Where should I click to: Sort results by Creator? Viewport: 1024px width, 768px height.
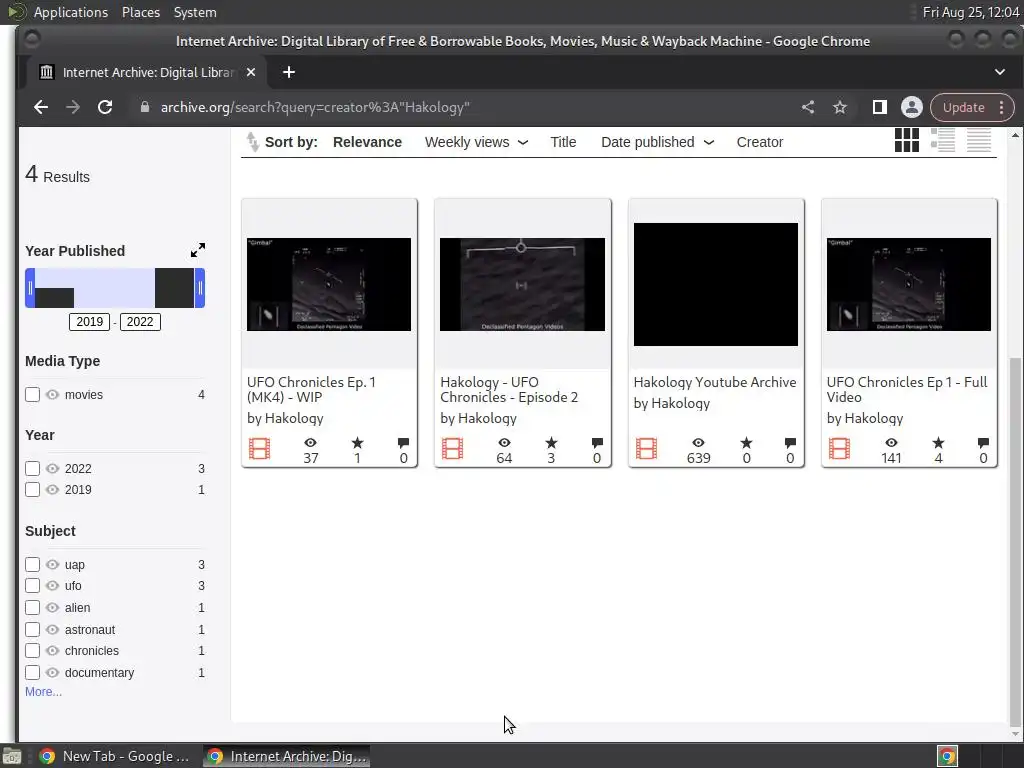(x=760, y=142)
